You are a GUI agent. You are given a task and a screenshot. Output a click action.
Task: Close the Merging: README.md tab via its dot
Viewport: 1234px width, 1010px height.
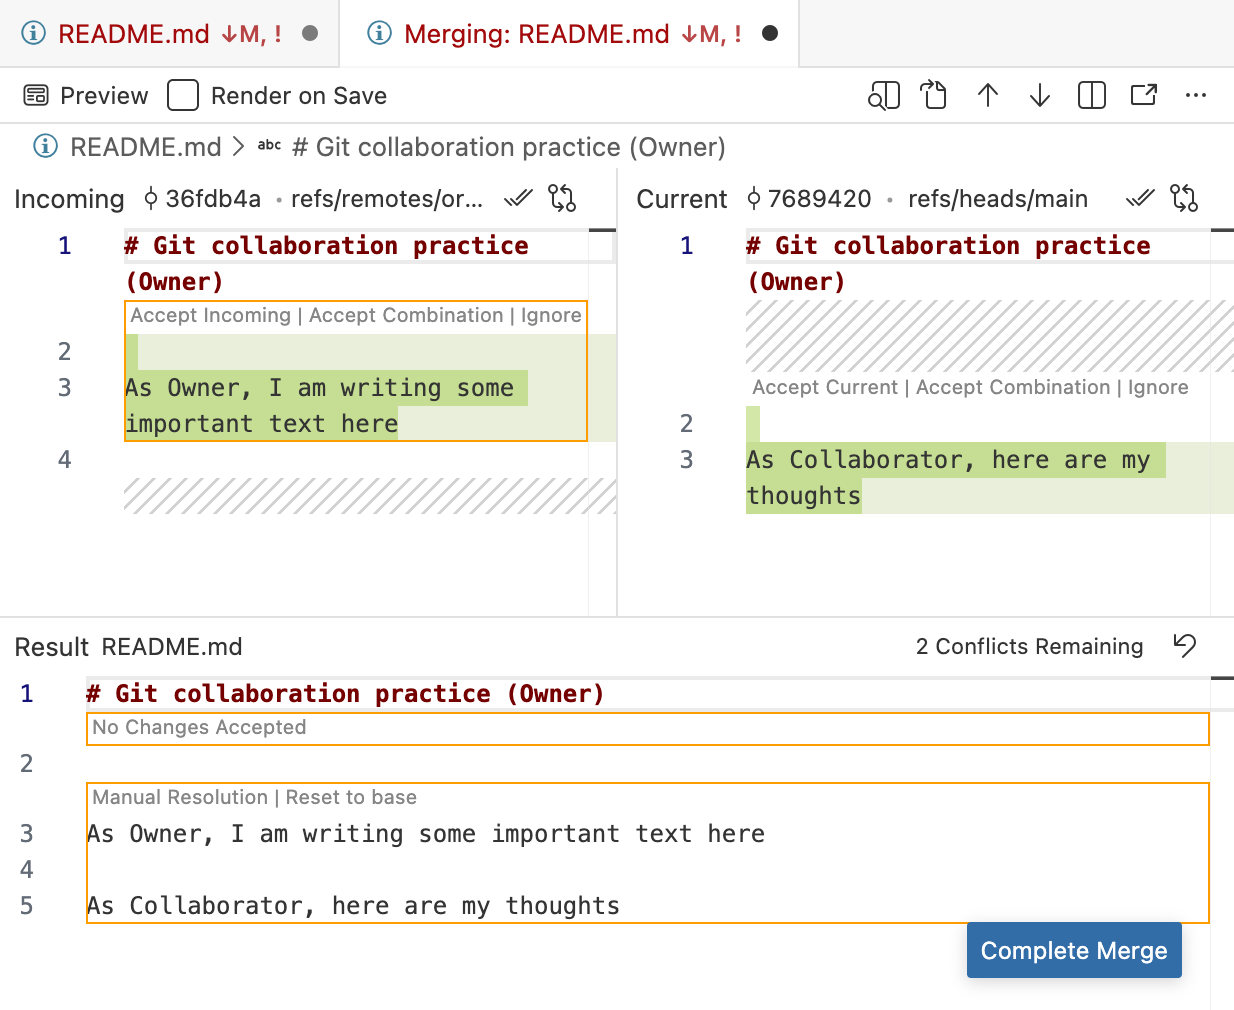coord(770,34)
